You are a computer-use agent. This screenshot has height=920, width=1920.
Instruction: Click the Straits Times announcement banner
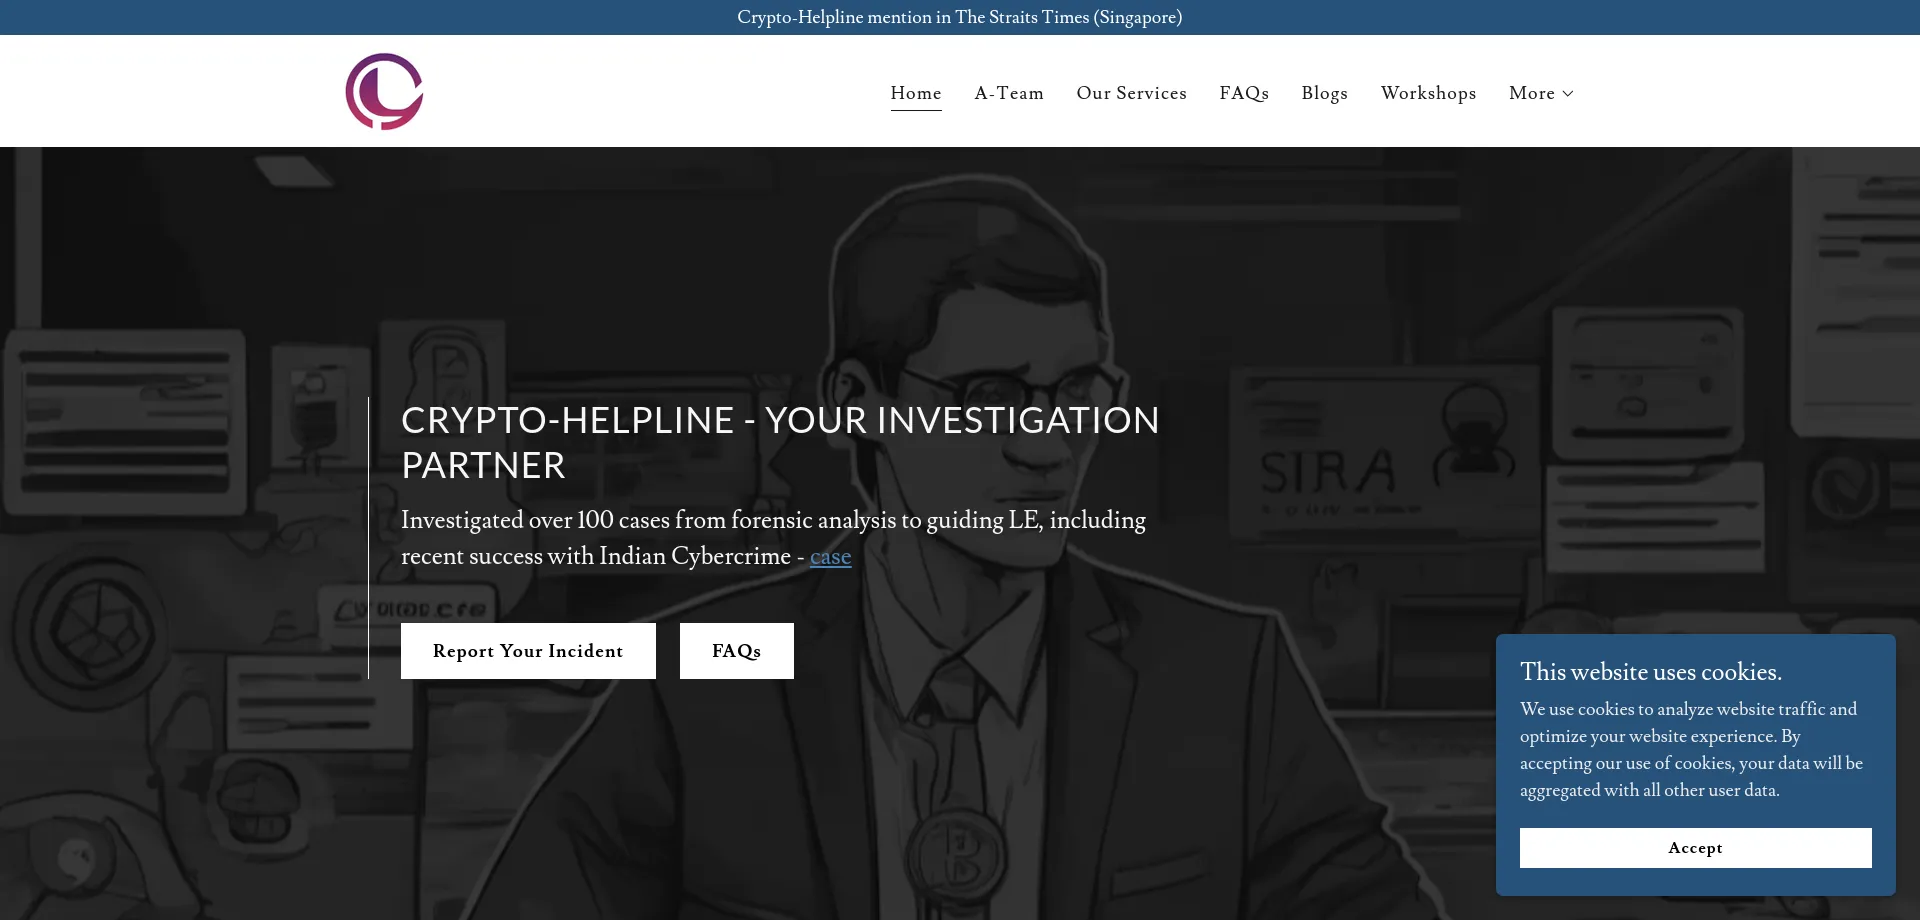[x=959, y=17]
